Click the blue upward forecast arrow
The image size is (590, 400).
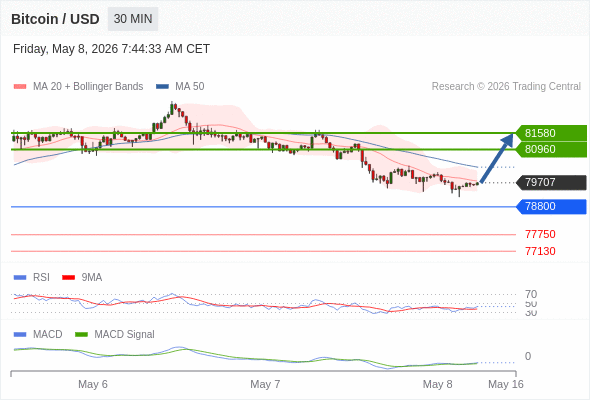(497, 158)
